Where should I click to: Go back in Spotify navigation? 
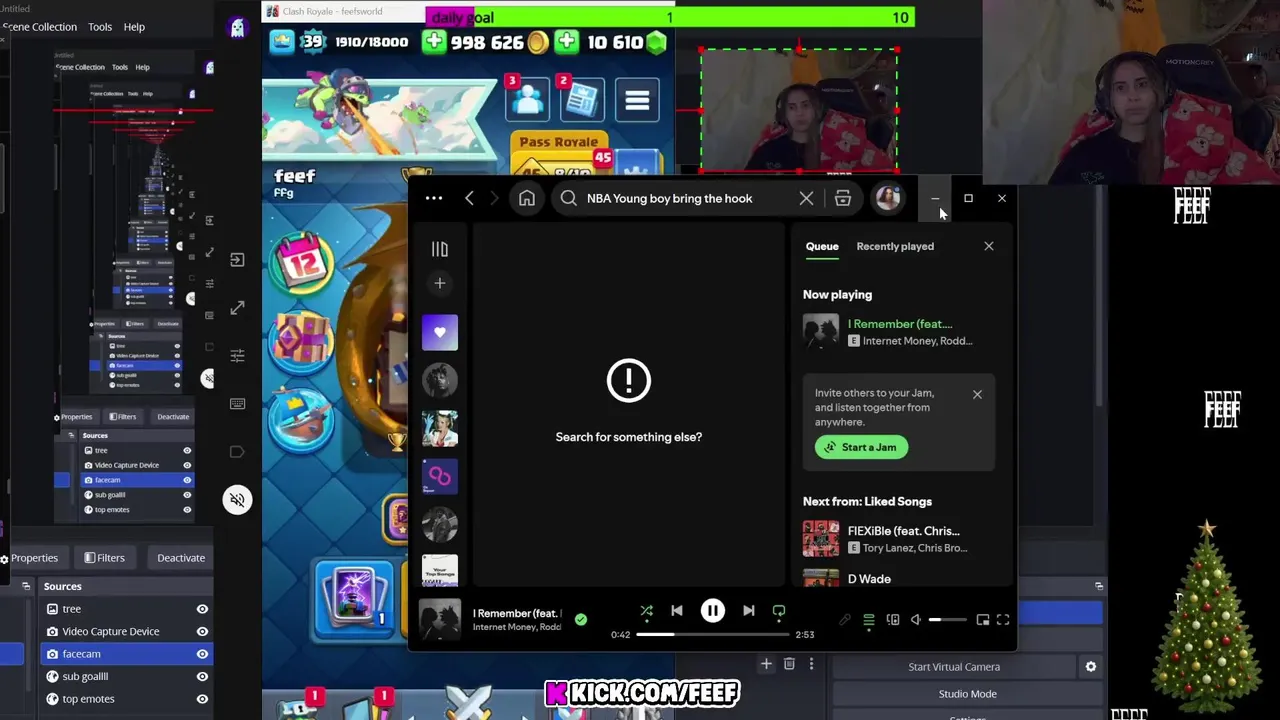click(469, 198)
